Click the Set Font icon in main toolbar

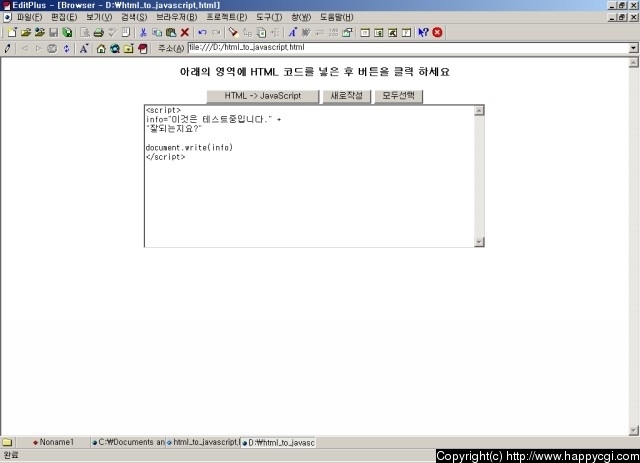pyautogui.click(x=293, y=32)
